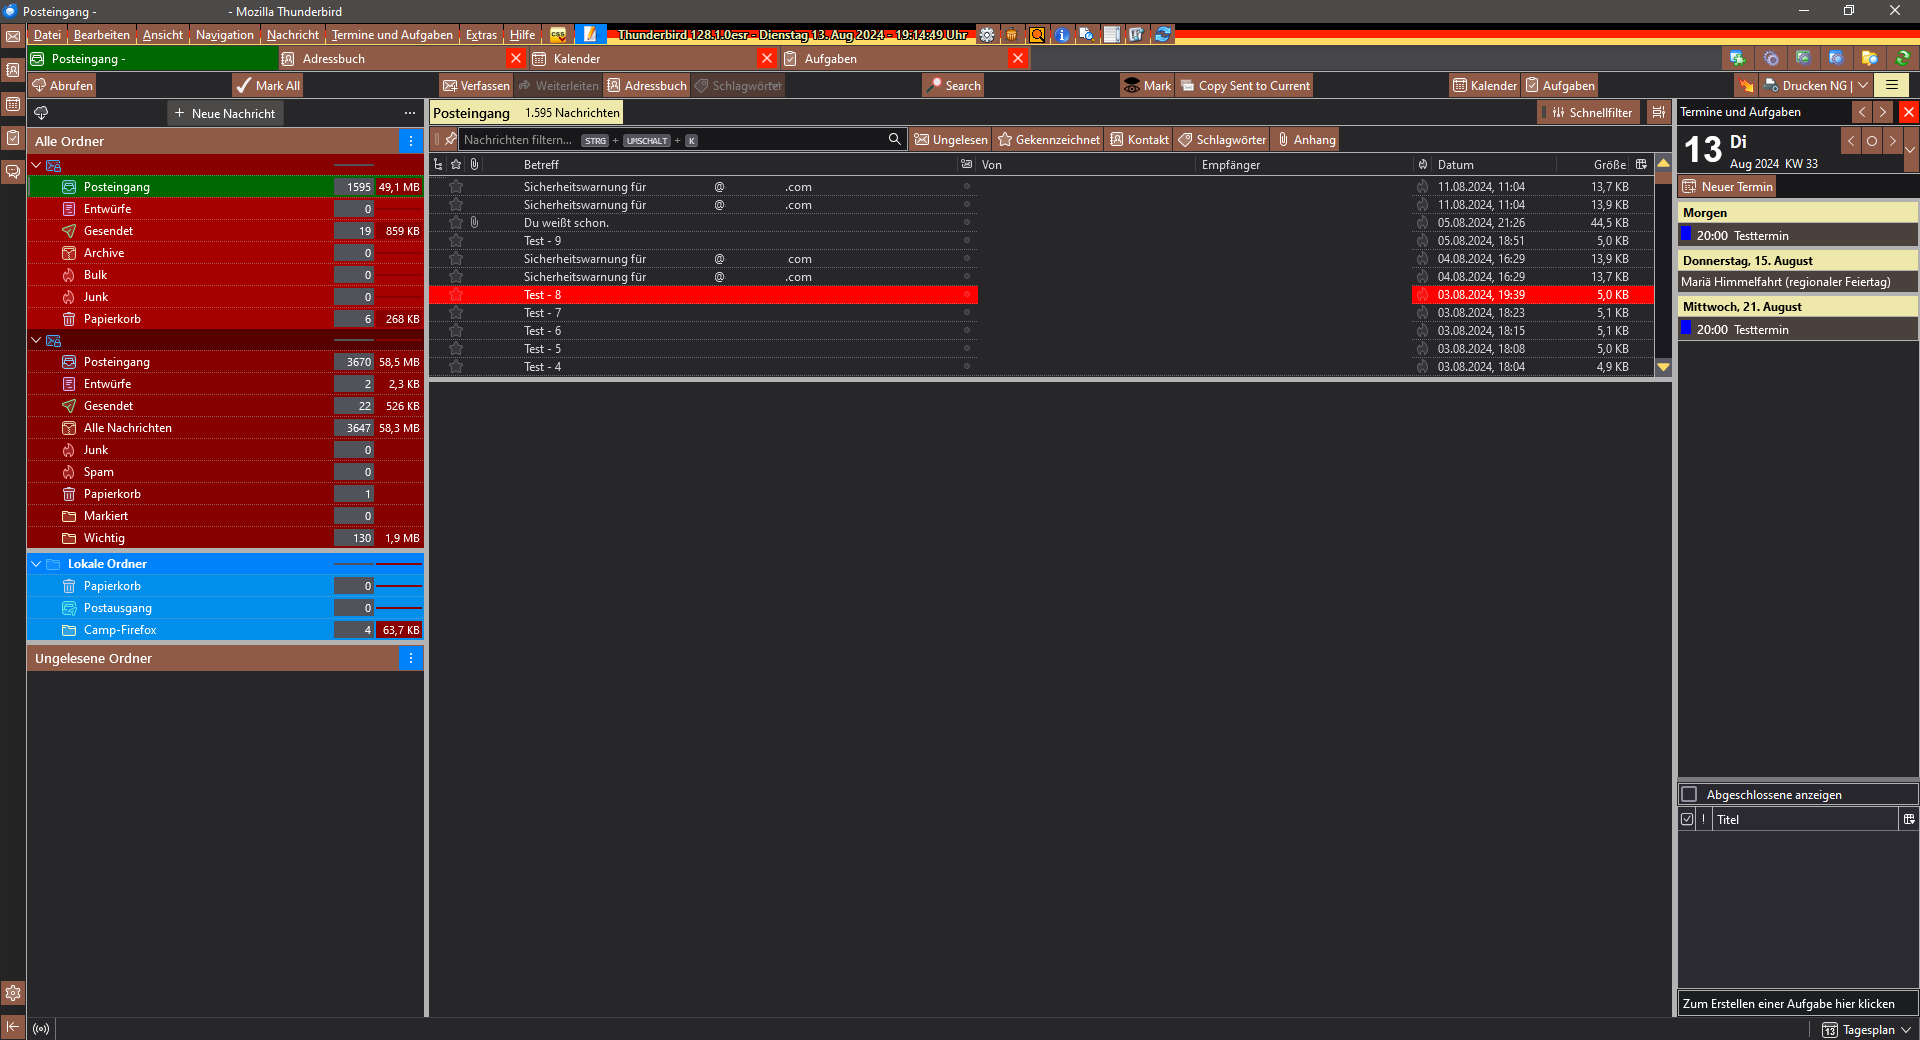The image size is (1920, 1040).
Task: Click the online status radio icon
Action: 41,1028
